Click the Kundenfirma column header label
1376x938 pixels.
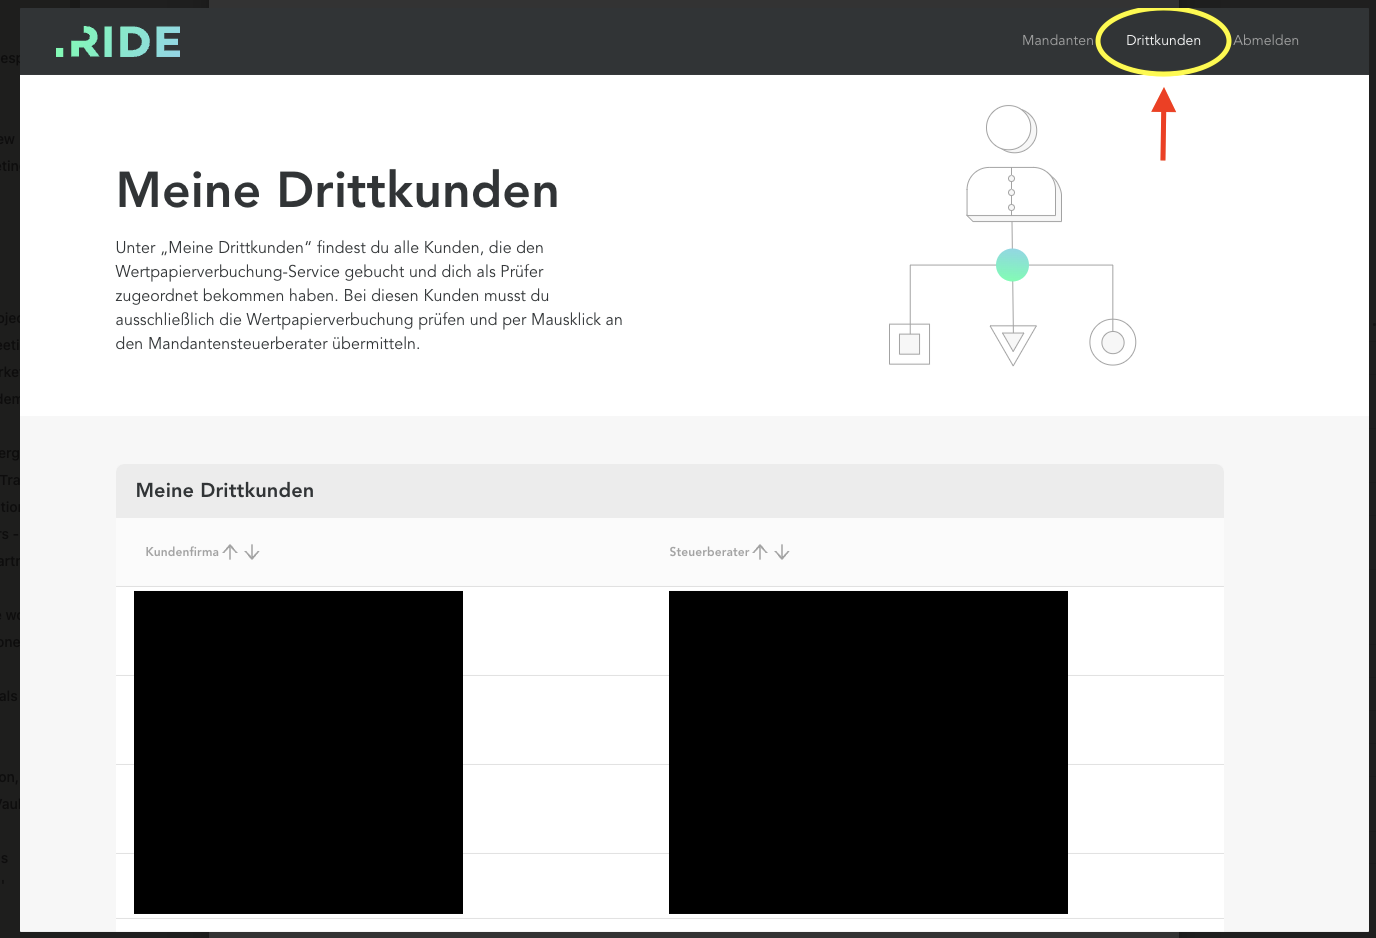tap(182, 552)
